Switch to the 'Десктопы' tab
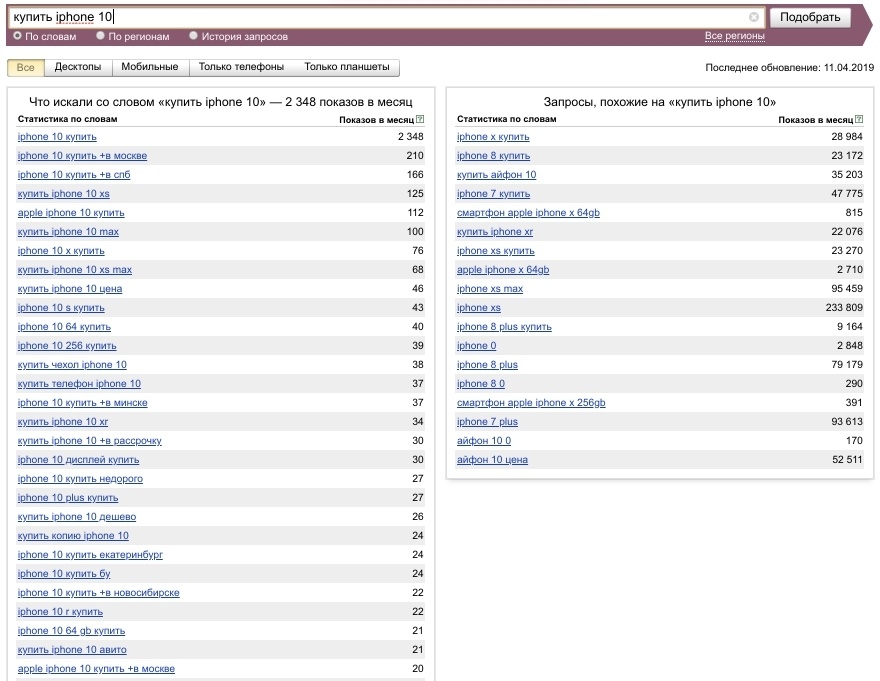Image resolution: width=880 pixels, height=681 pixels. pos(78,67)
